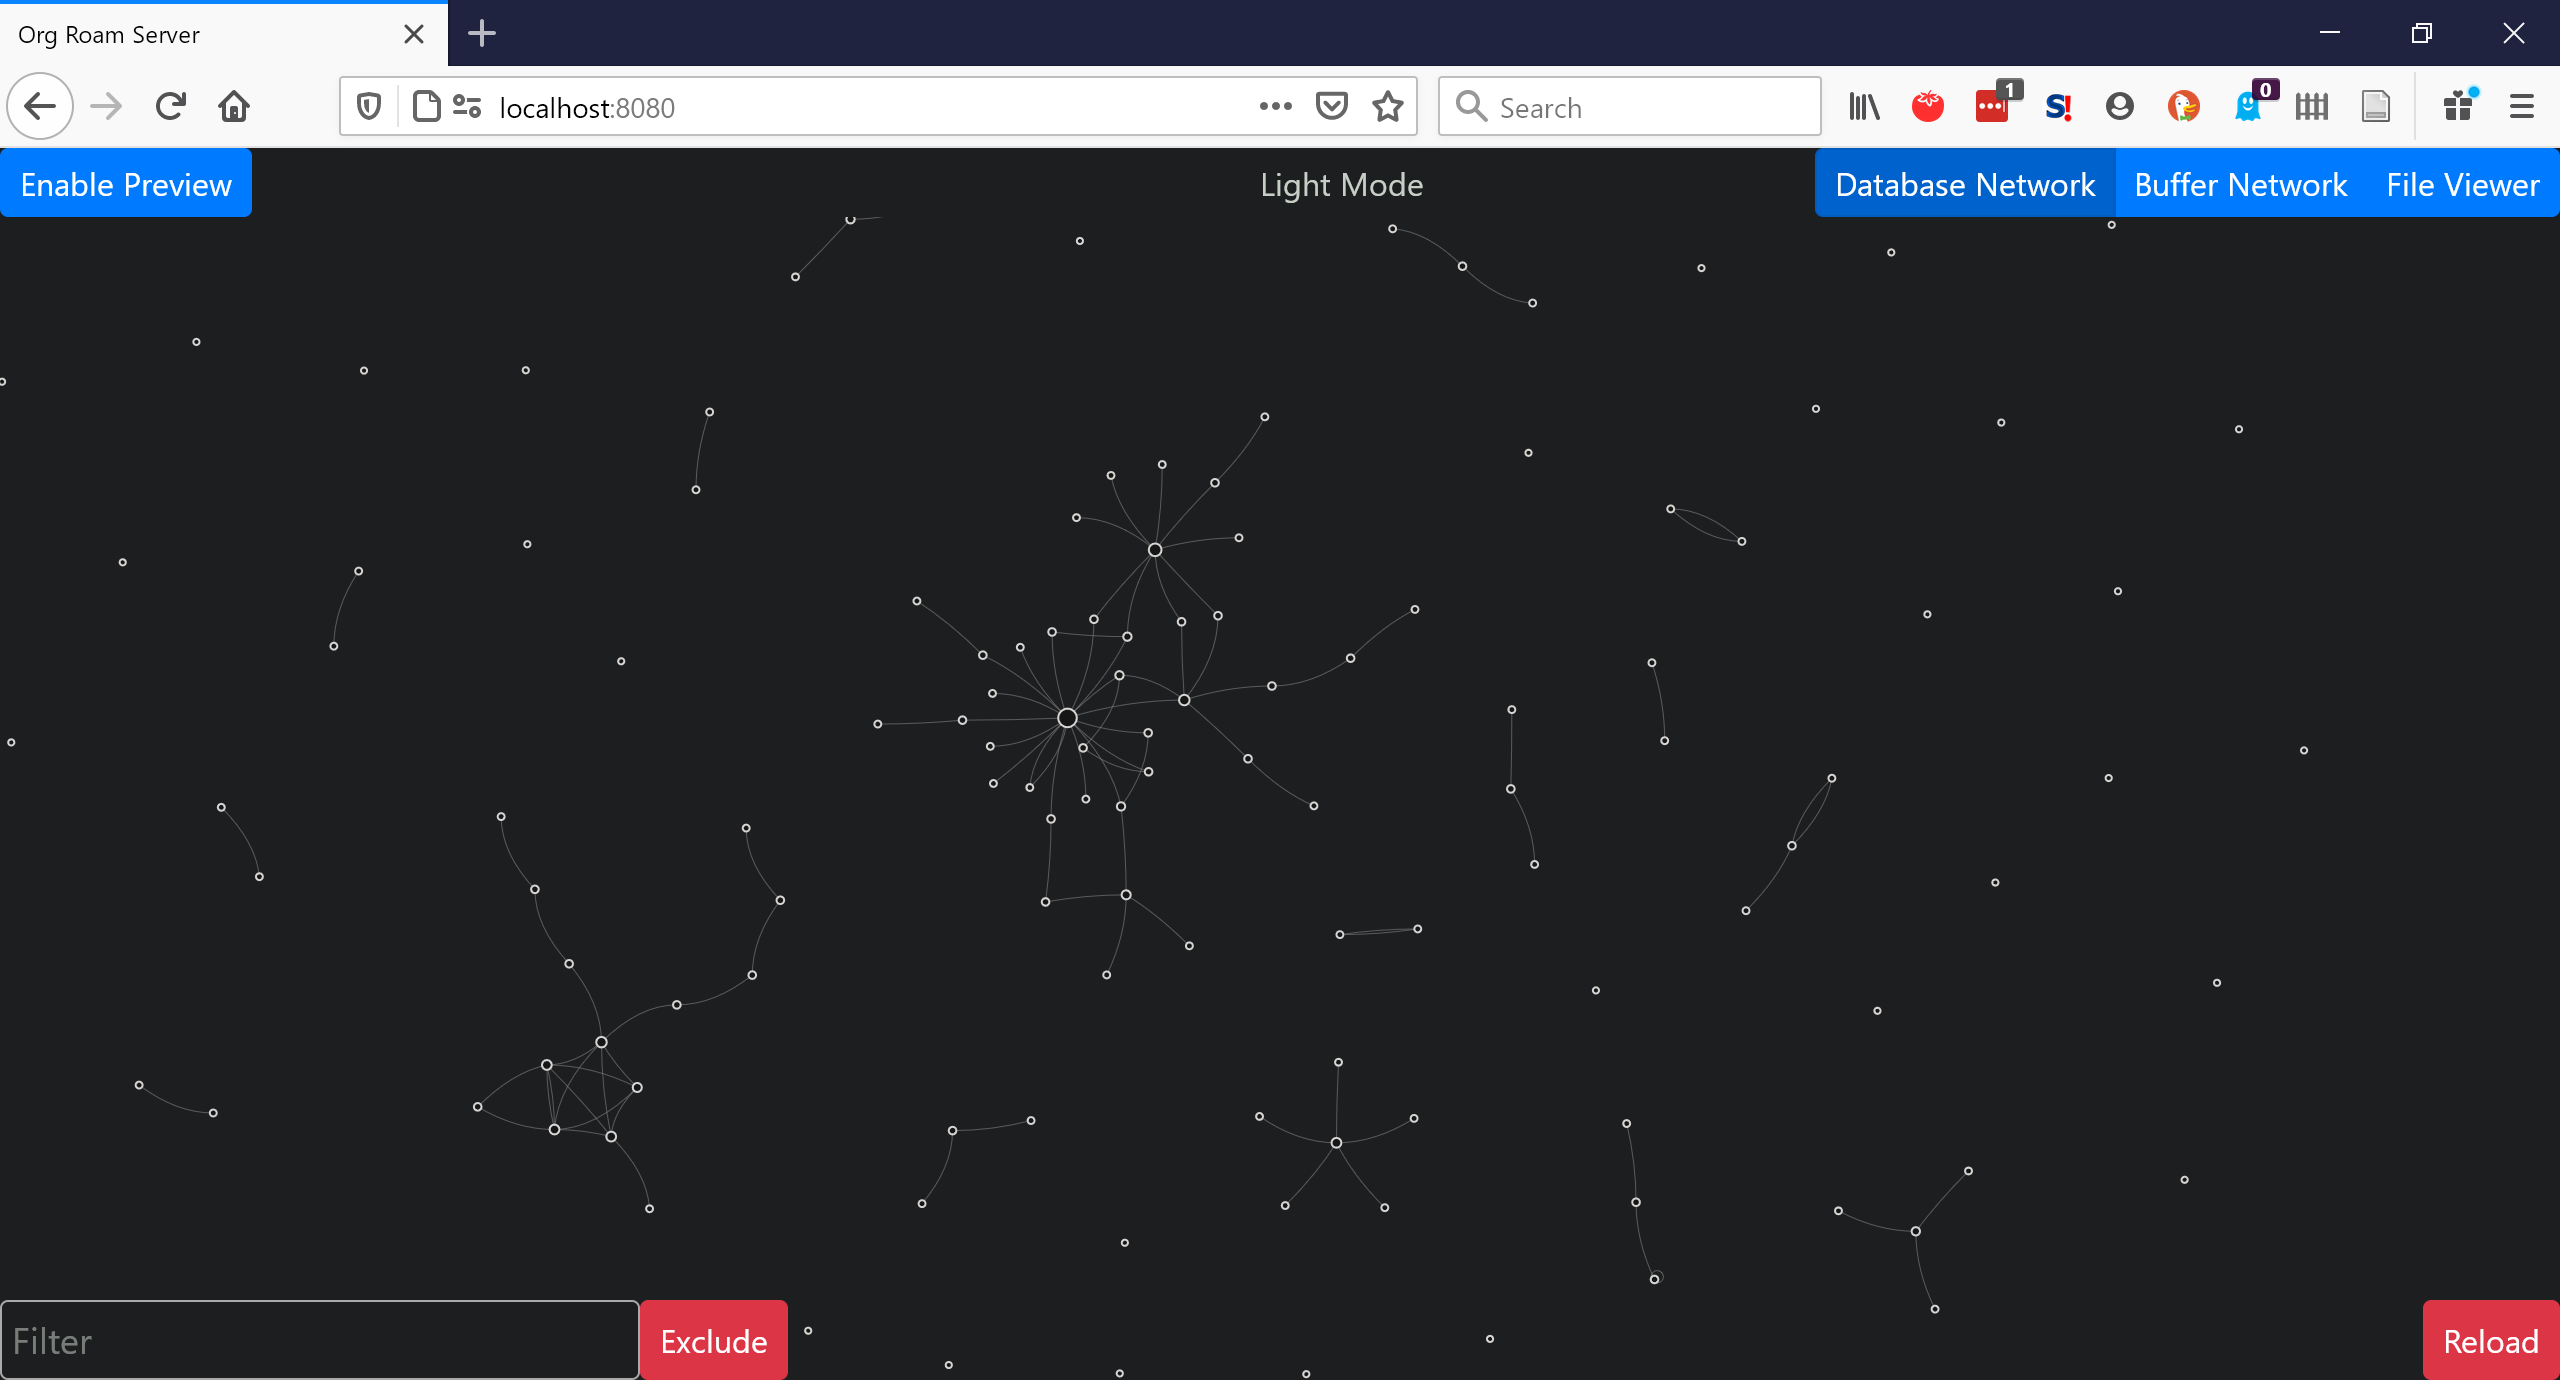The image size is (2560, 1380).
Task: Click the DuckDuckGo extension icon
Action: point(2183,106)
